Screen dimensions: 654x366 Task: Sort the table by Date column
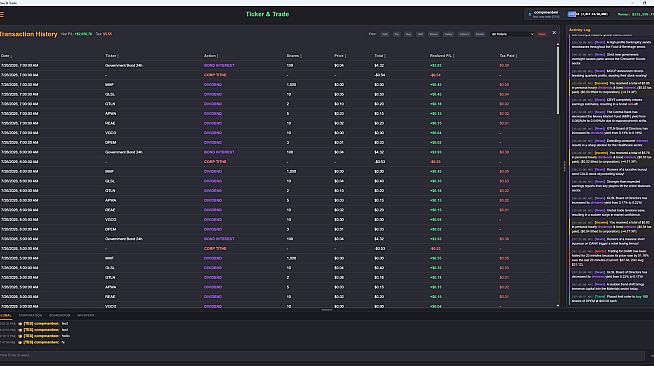(x=6, y=55)
